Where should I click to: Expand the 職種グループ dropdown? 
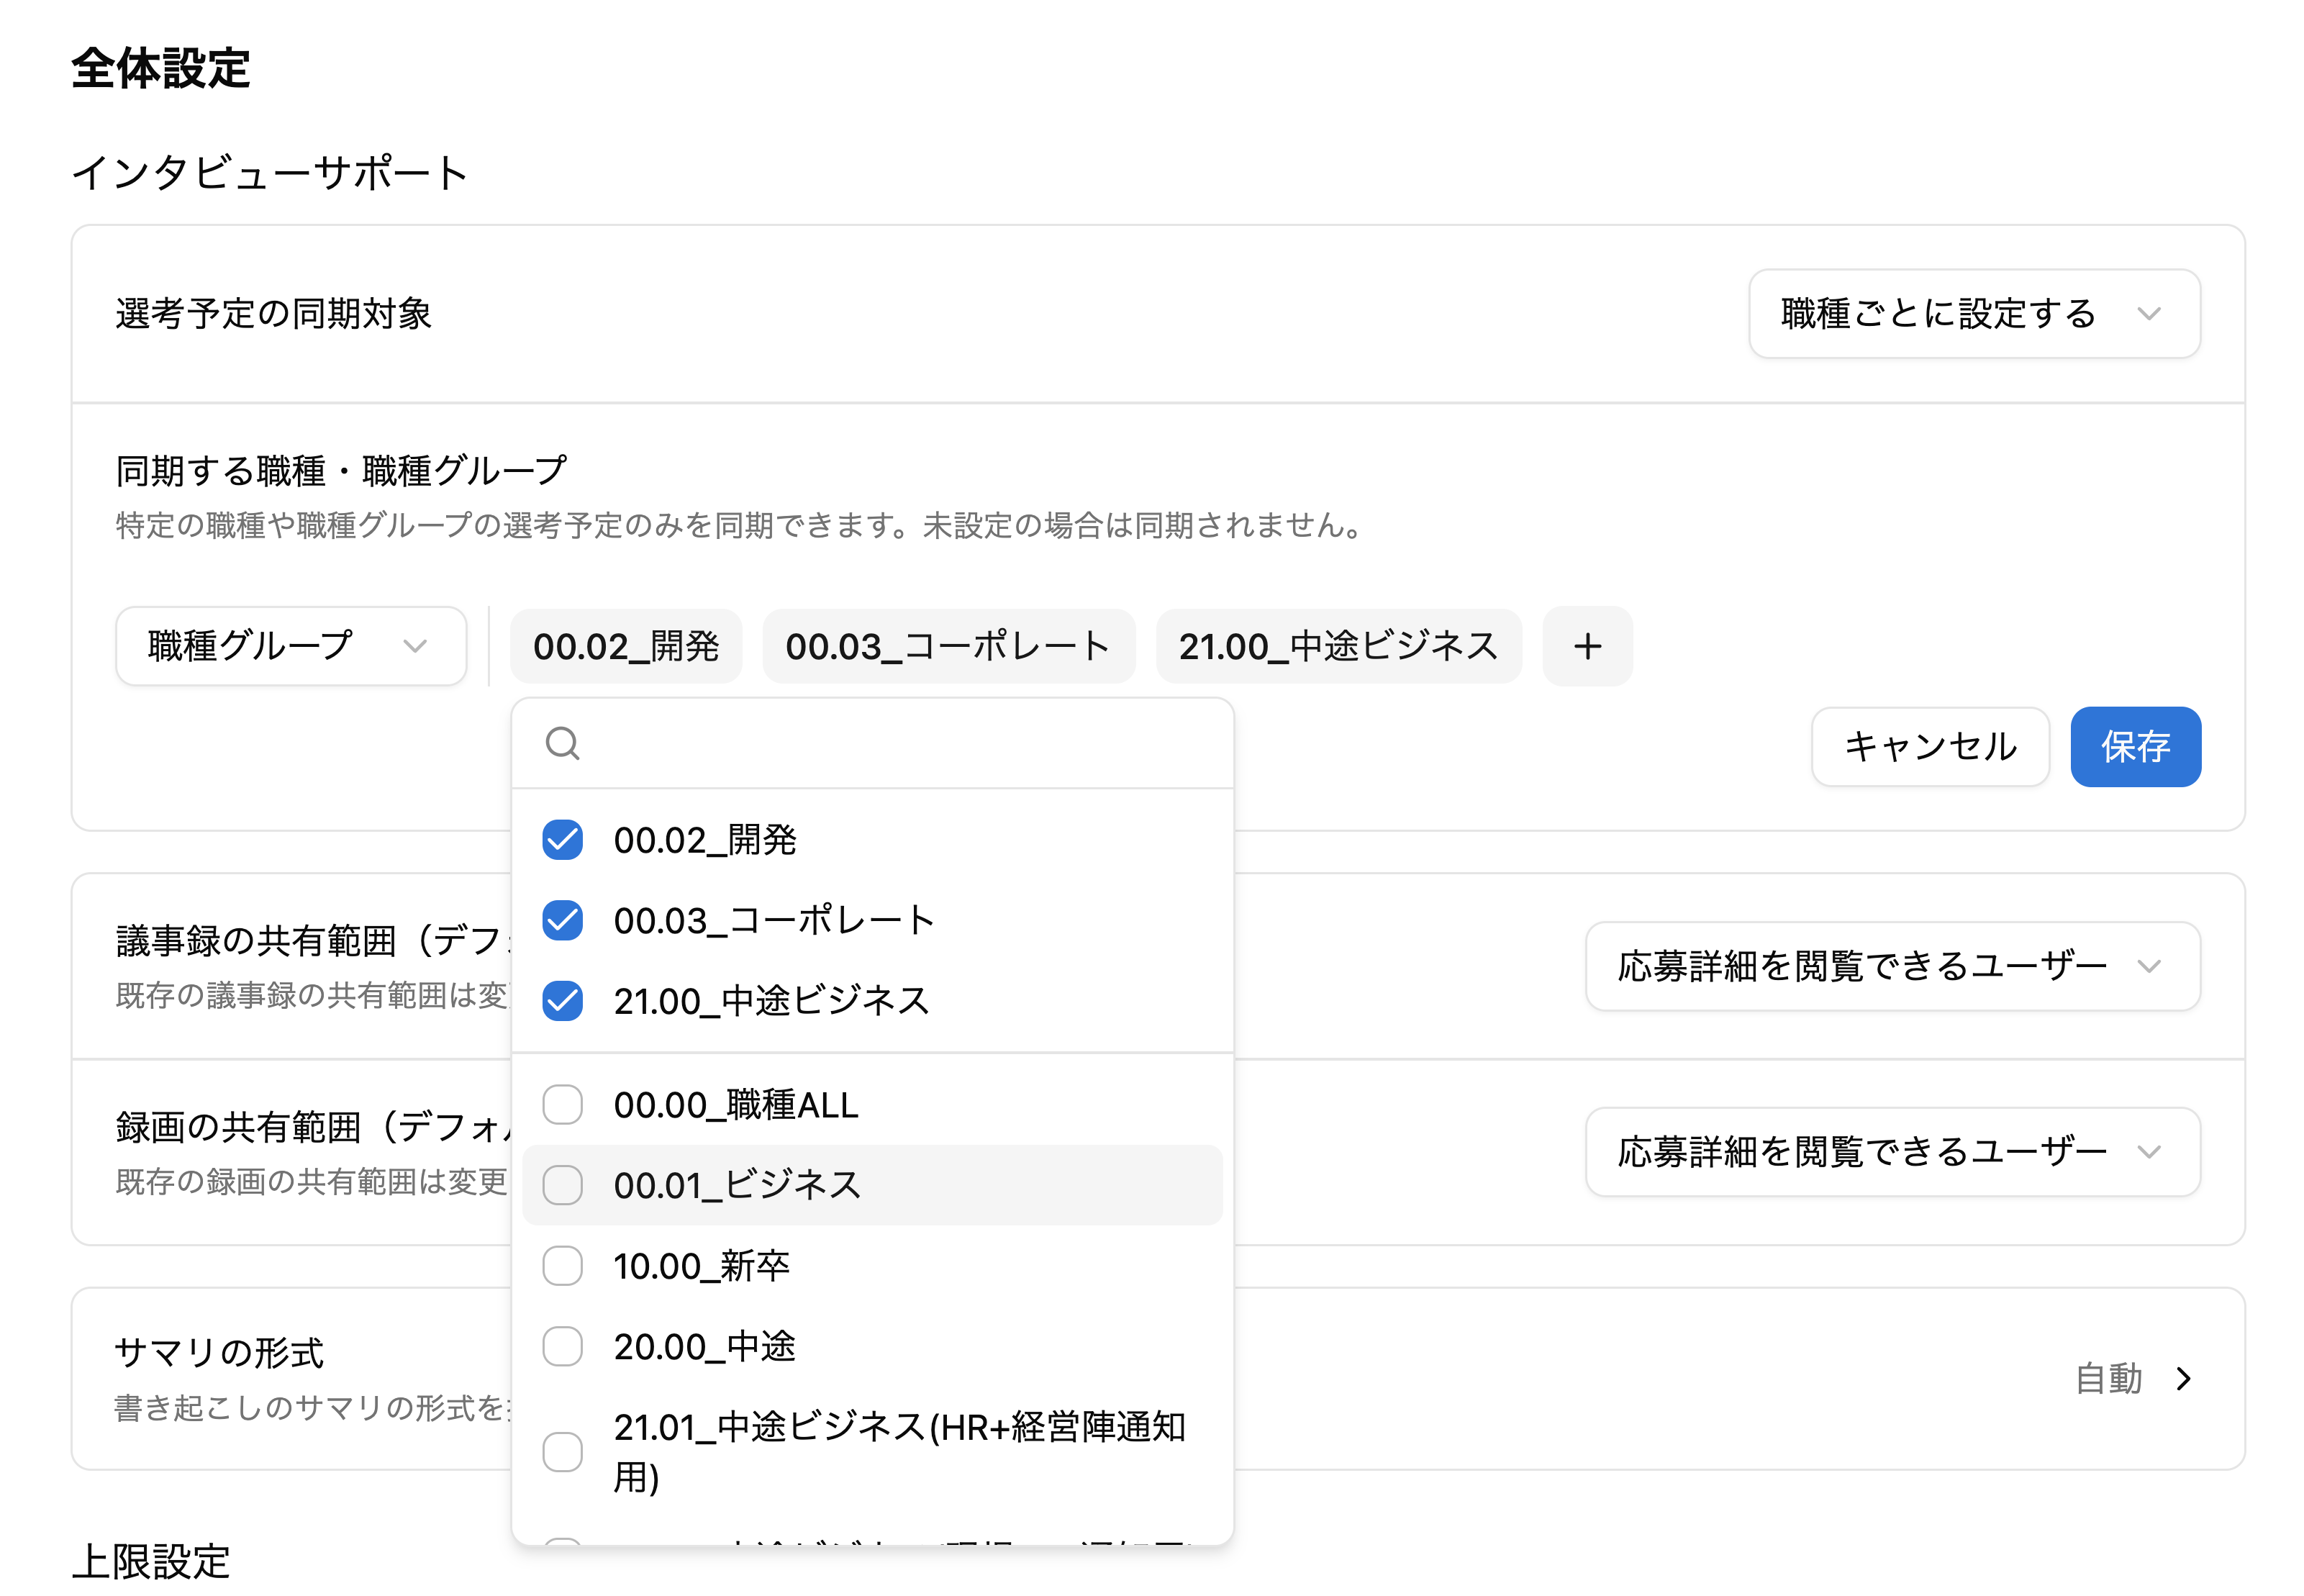click(290, 646)
